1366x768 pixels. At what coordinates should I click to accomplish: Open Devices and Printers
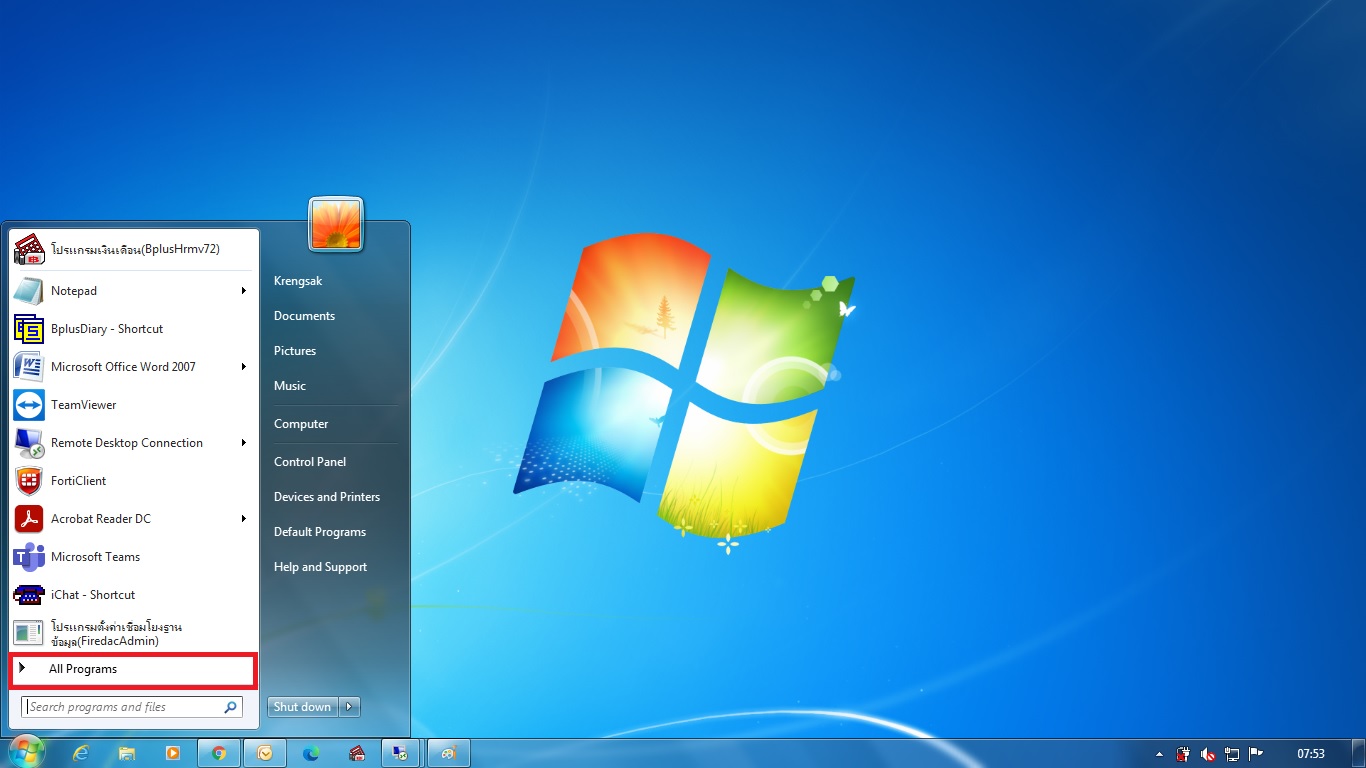point(327,497)
